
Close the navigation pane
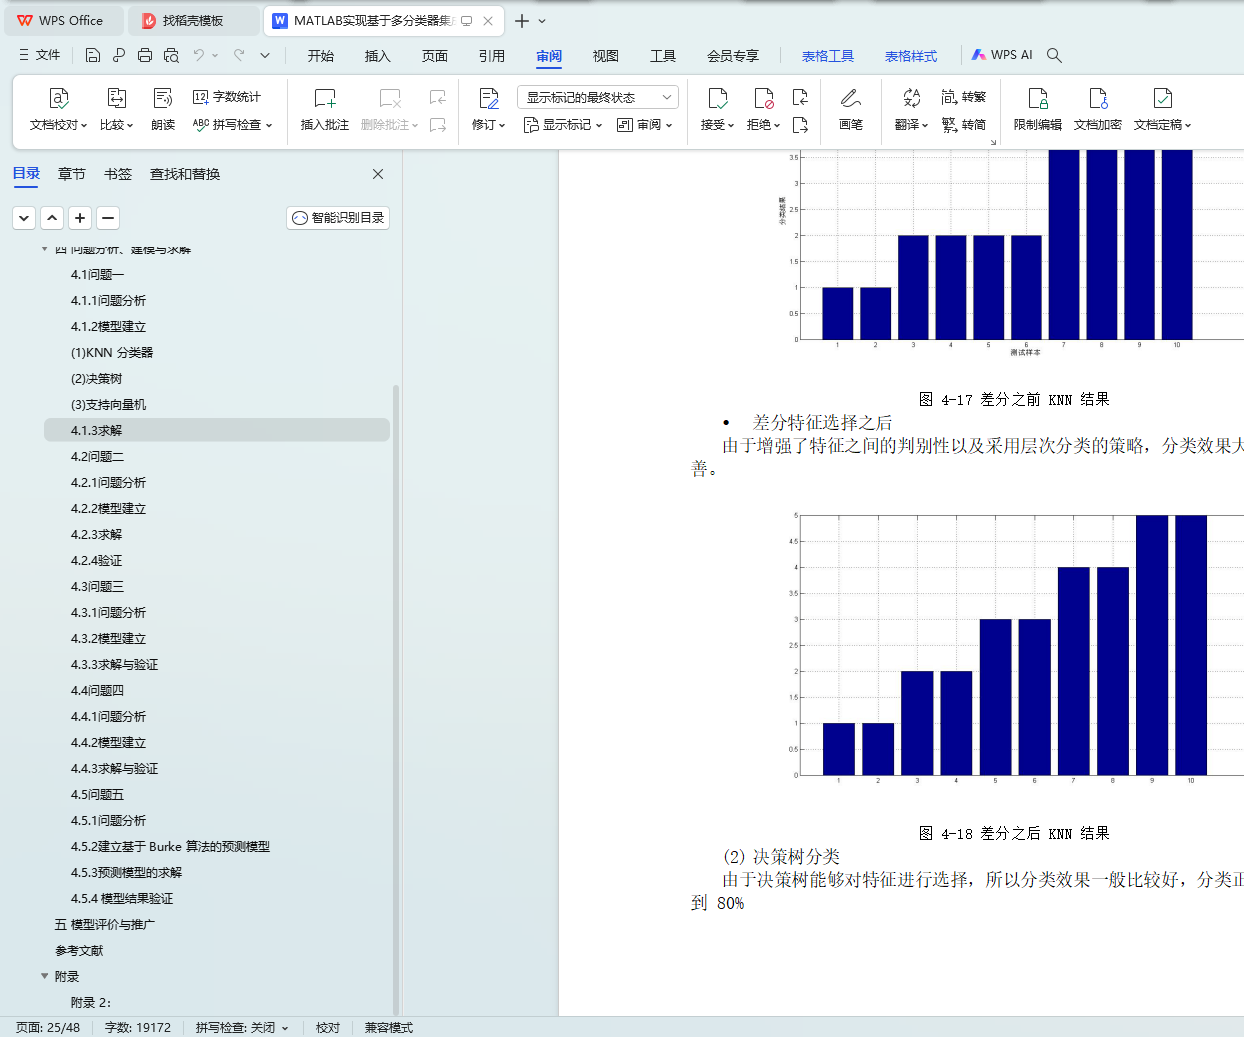[378, 174]
